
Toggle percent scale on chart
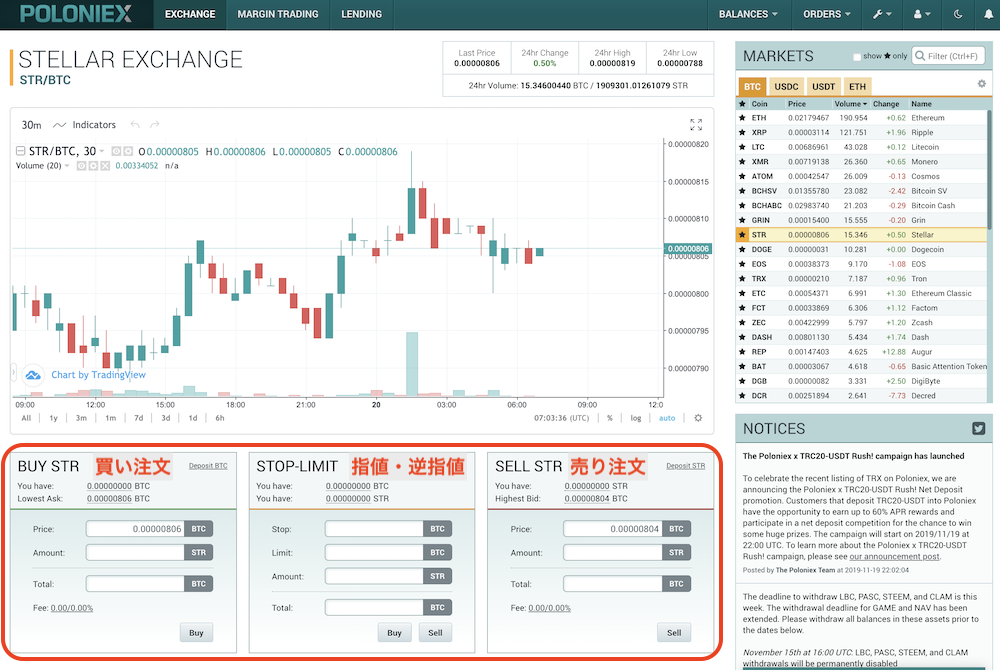(x=610, y=418)
